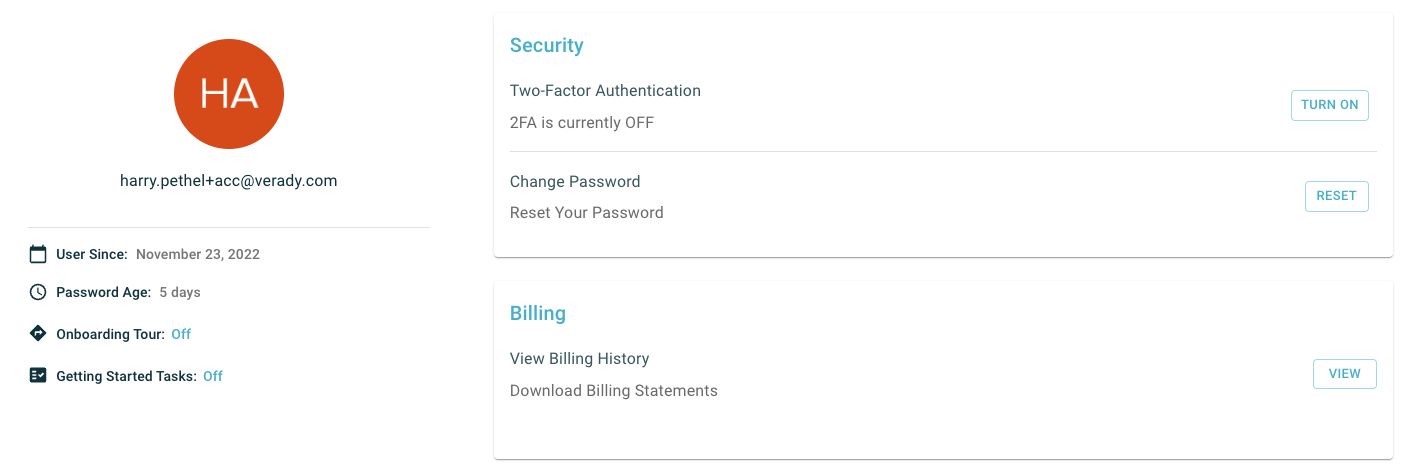The image size is (1406, 473).
Task: Click the Change Password label
Action: click(x=575, y=181)
